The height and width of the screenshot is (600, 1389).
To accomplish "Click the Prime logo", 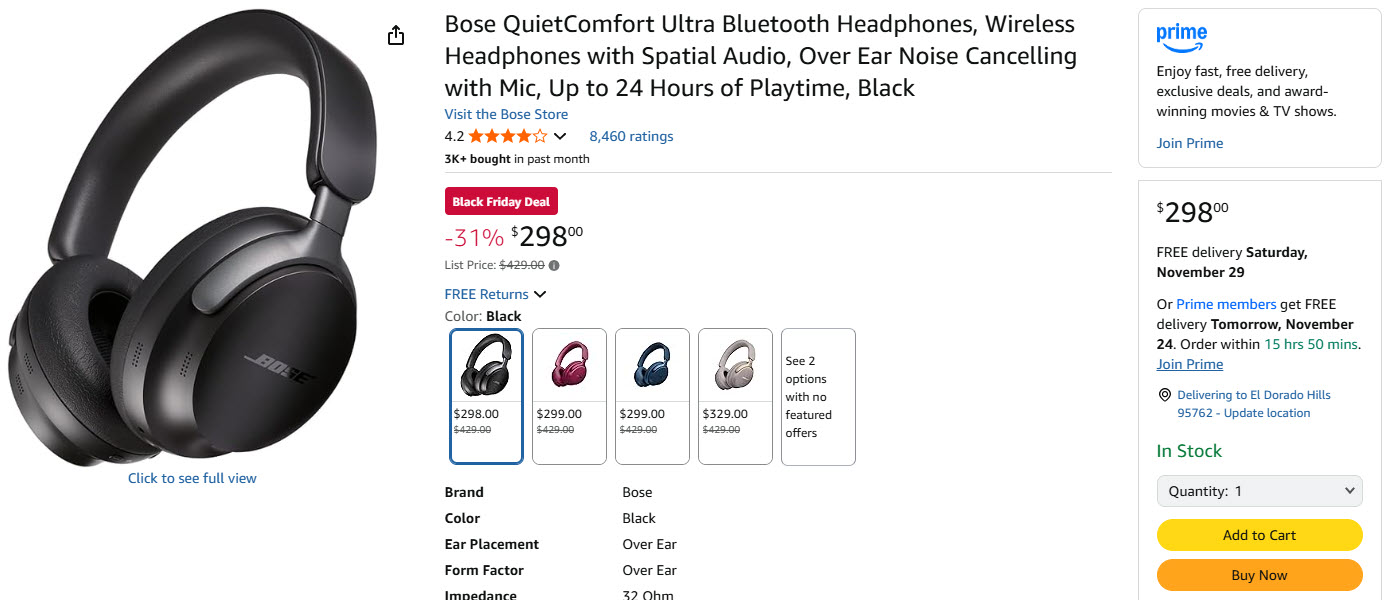I will tap(1181, 37).
